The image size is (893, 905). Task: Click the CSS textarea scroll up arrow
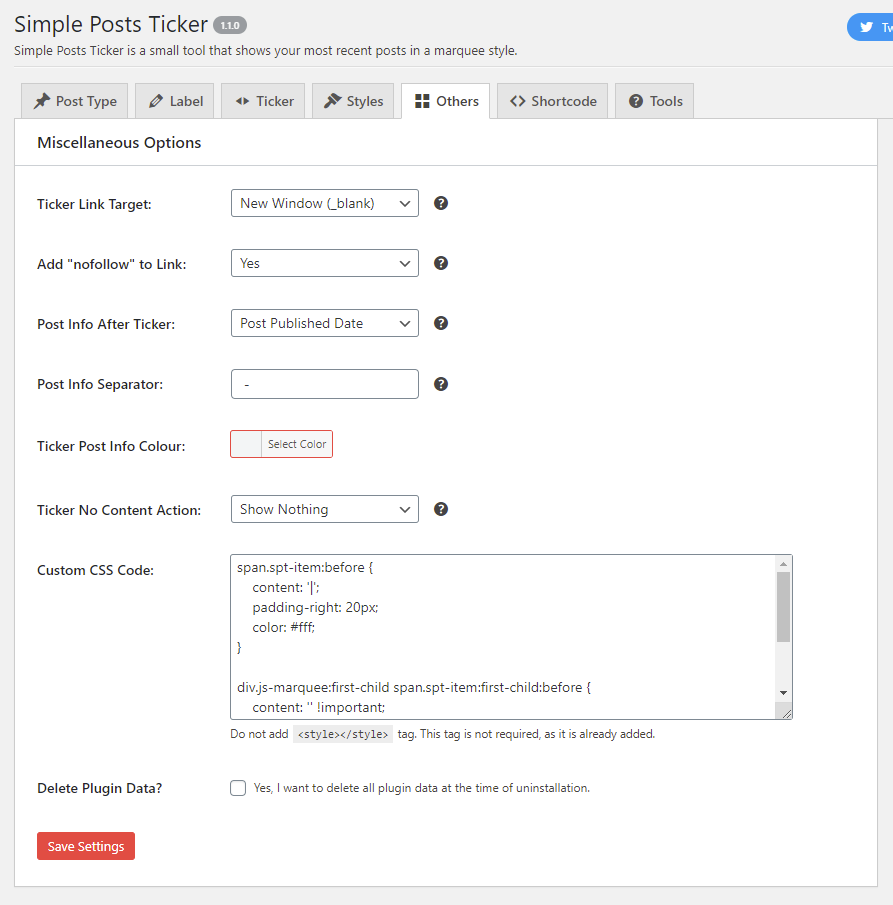(x=783, y=564)
